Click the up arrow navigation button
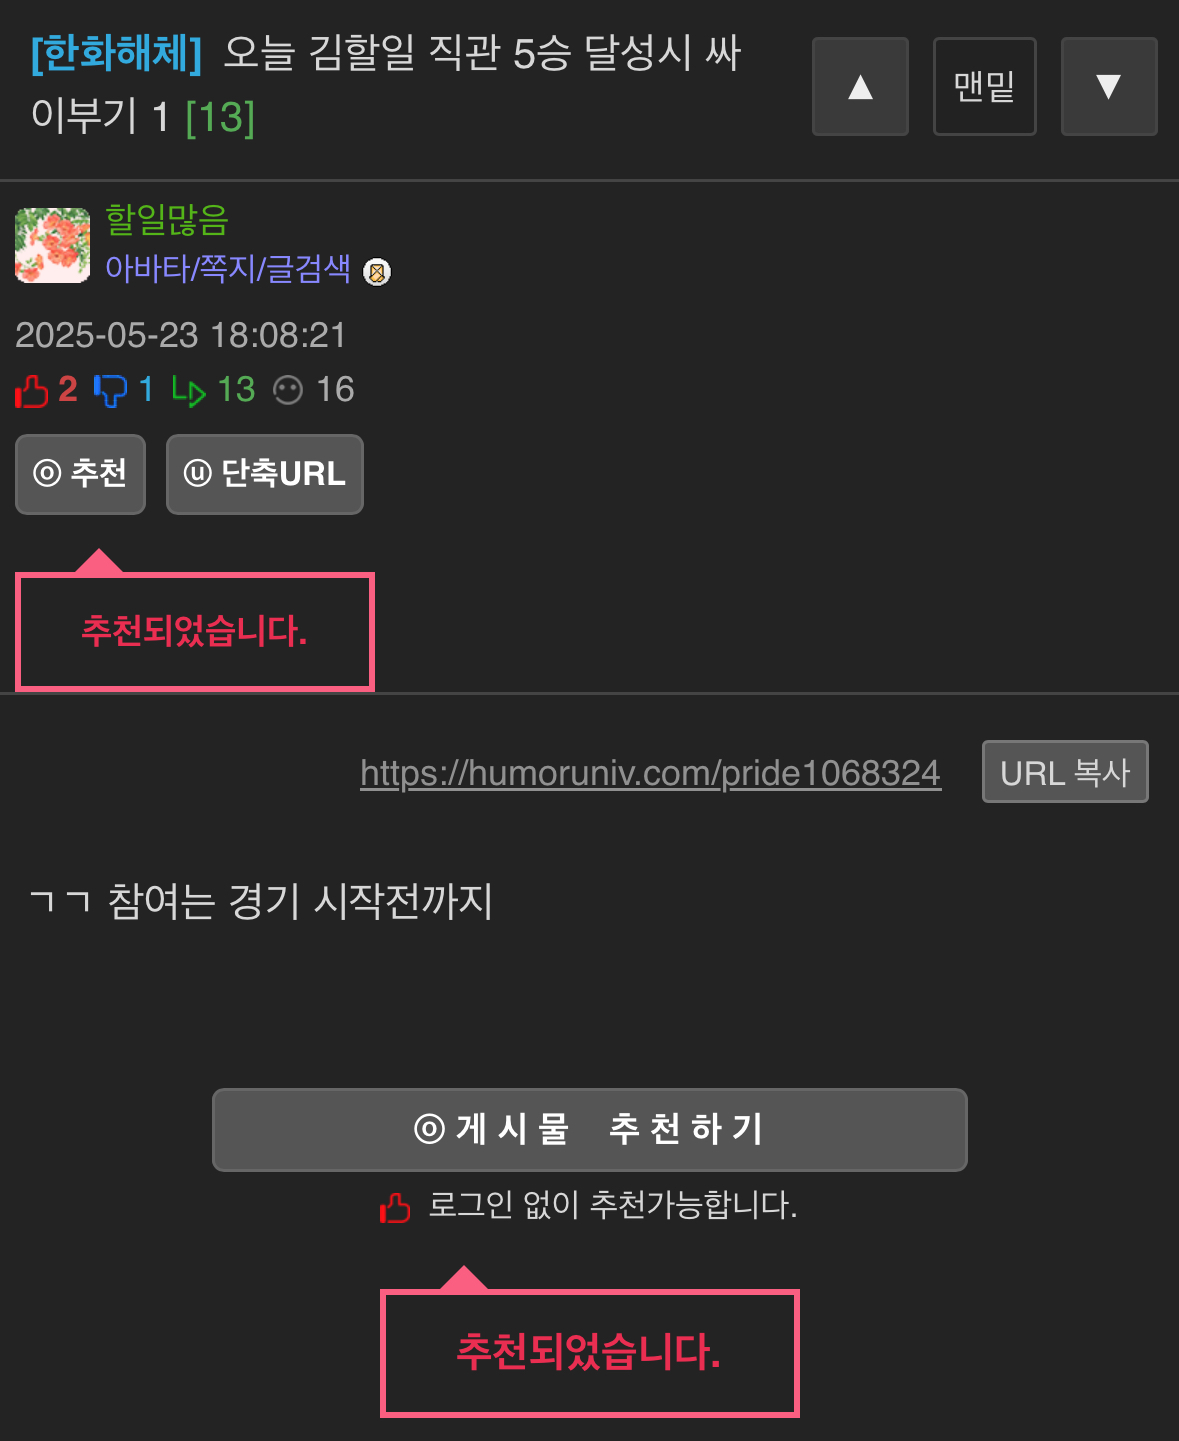 [x=860, y=87]
